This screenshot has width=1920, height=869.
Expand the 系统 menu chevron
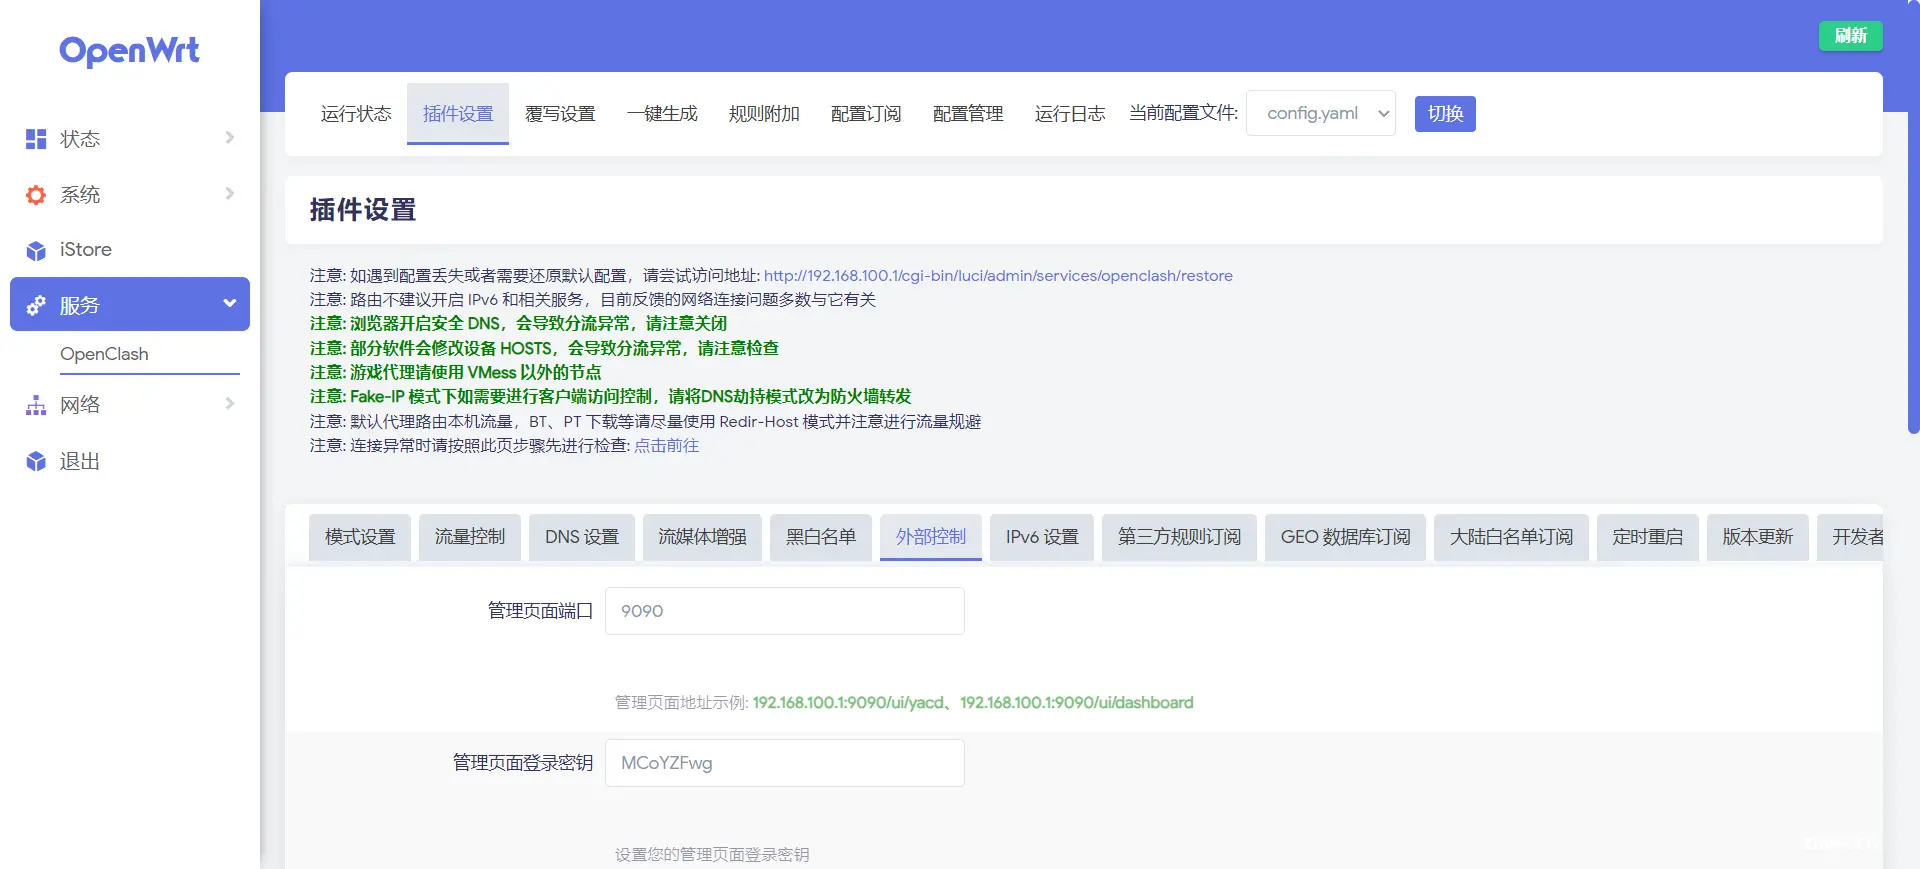[x=230, y=193]
